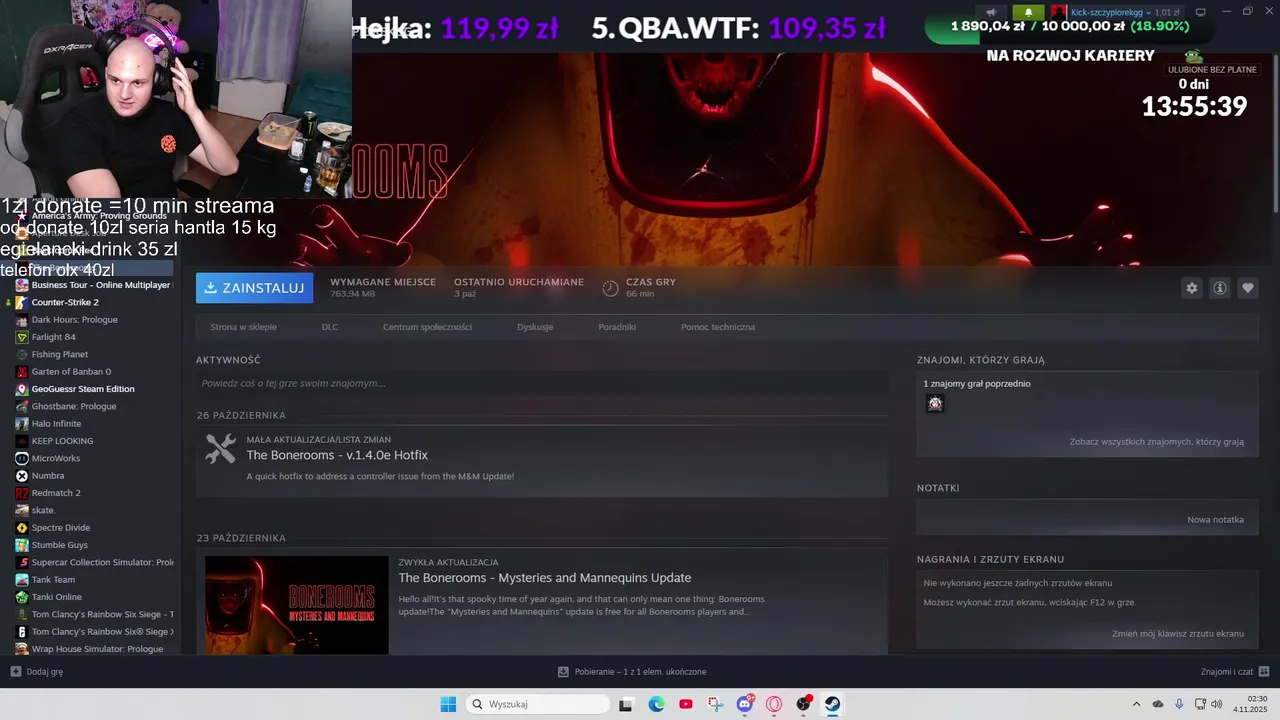
Task: Create a Nowa notatka
Action: 1215,520
